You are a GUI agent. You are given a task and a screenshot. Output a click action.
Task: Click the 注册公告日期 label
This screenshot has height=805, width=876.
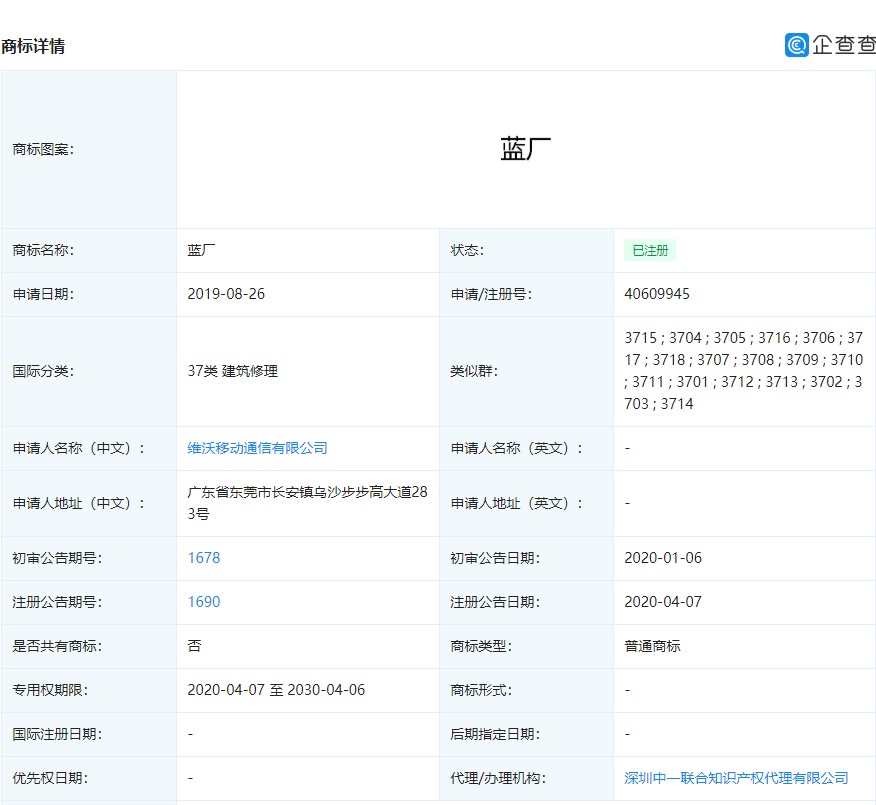[x=495, y=602]
